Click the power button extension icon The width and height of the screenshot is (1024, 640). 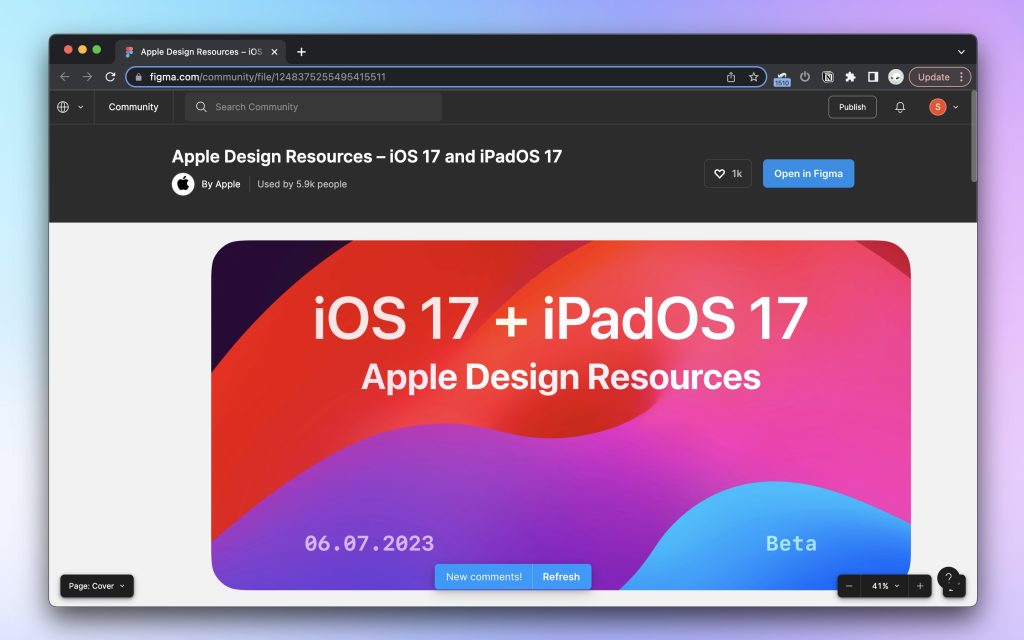(x=805, y=77)
